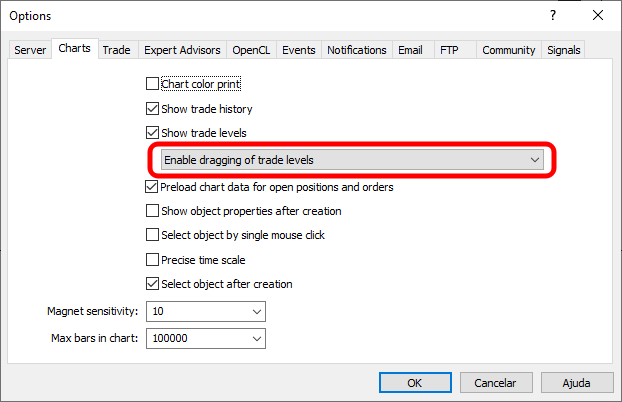Expand the Max bars in chart dropdown
This screenshot has width=622, height=402.
206,339
